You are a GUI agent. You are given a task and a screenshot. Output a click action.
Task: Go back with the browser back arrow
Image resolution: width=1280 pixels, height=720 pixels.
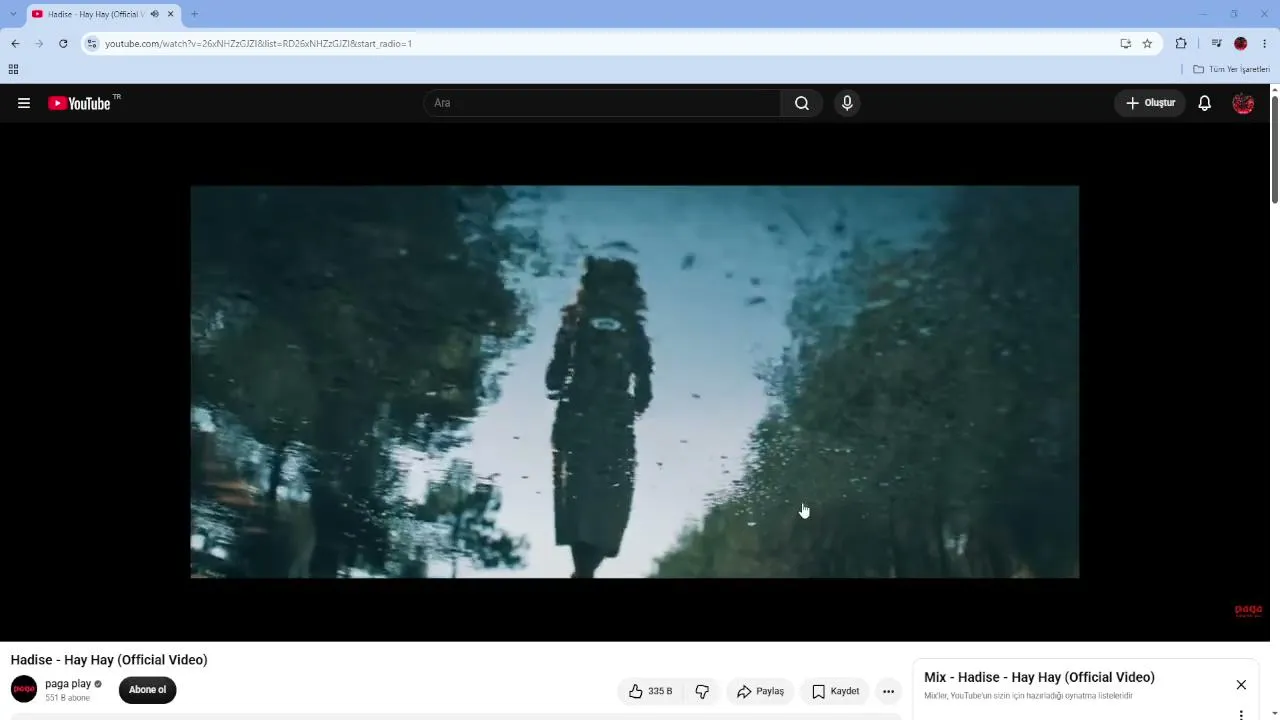point(15,43)
